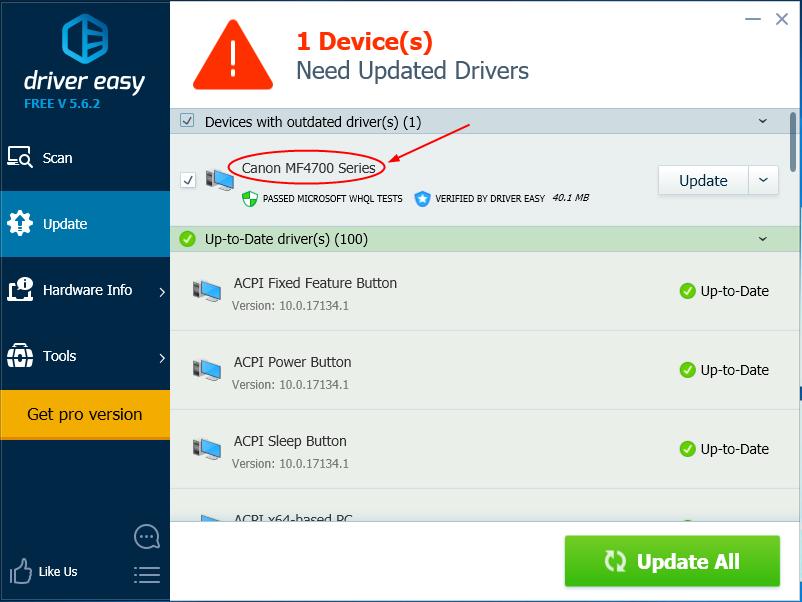Click the green WHQL shield icon

click(x=250, y=198)
